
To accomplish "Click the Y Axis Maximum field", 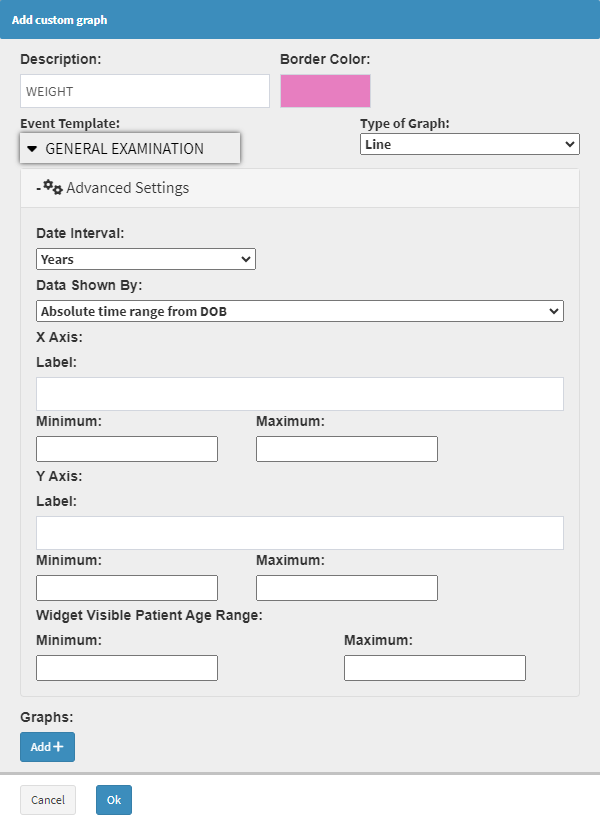I will 347,588.
